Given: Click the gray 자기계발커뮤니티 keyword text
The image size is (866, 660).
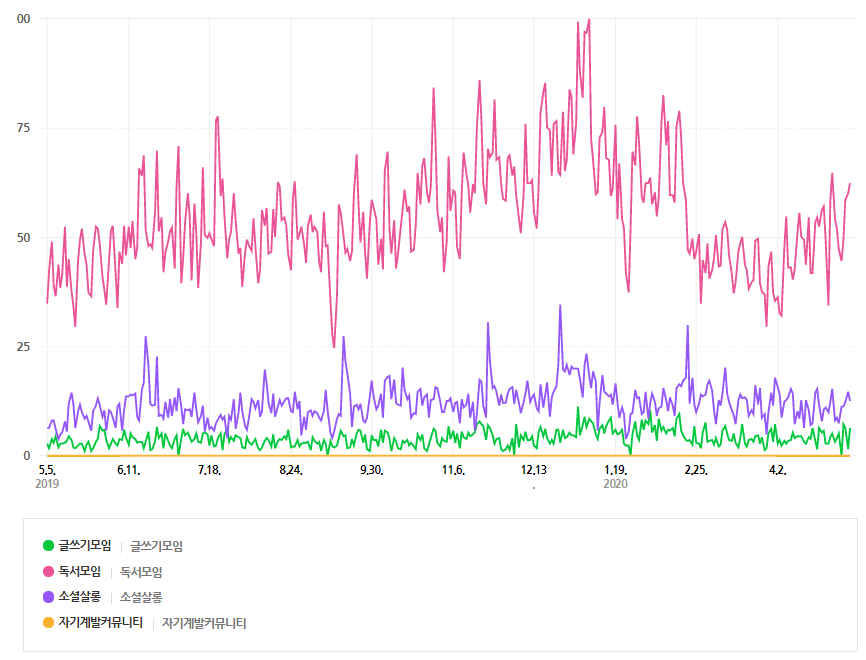Looking at the screenshot, I should 204,623.
